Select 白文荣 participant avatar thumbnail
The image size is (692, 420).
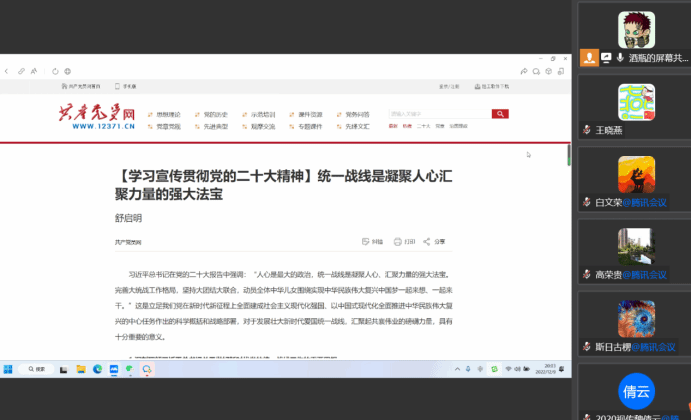click(636, 176)
